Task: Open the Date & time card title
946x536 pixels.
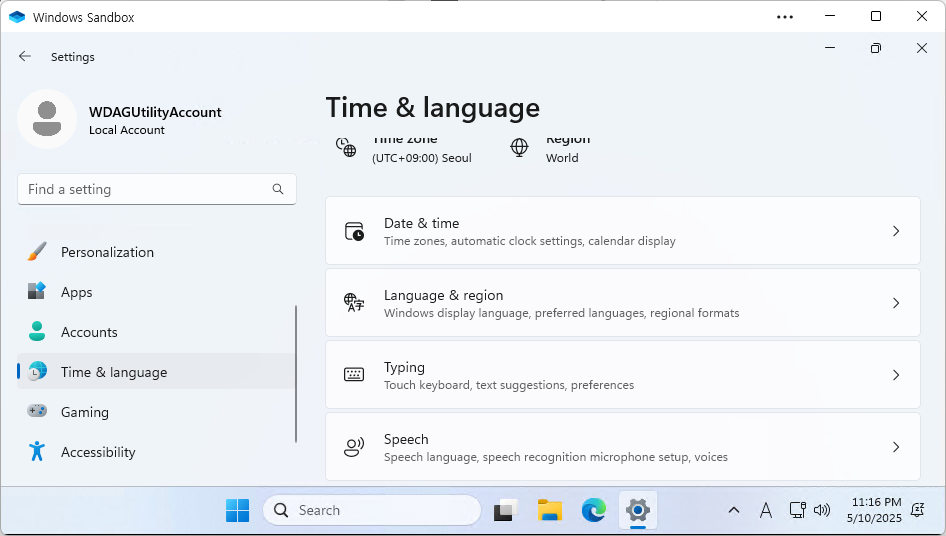Action: [421, 223]
